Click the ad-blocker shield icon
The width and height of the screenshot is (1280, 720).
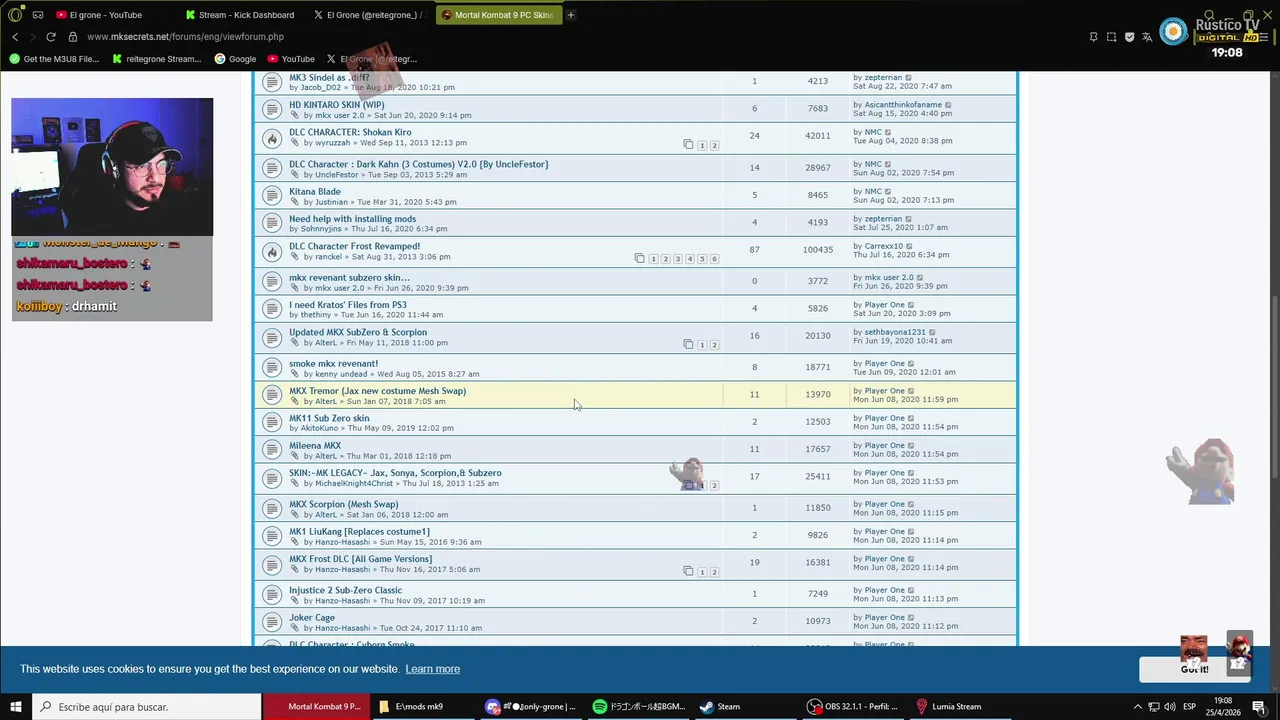[x=1129, y=37]
